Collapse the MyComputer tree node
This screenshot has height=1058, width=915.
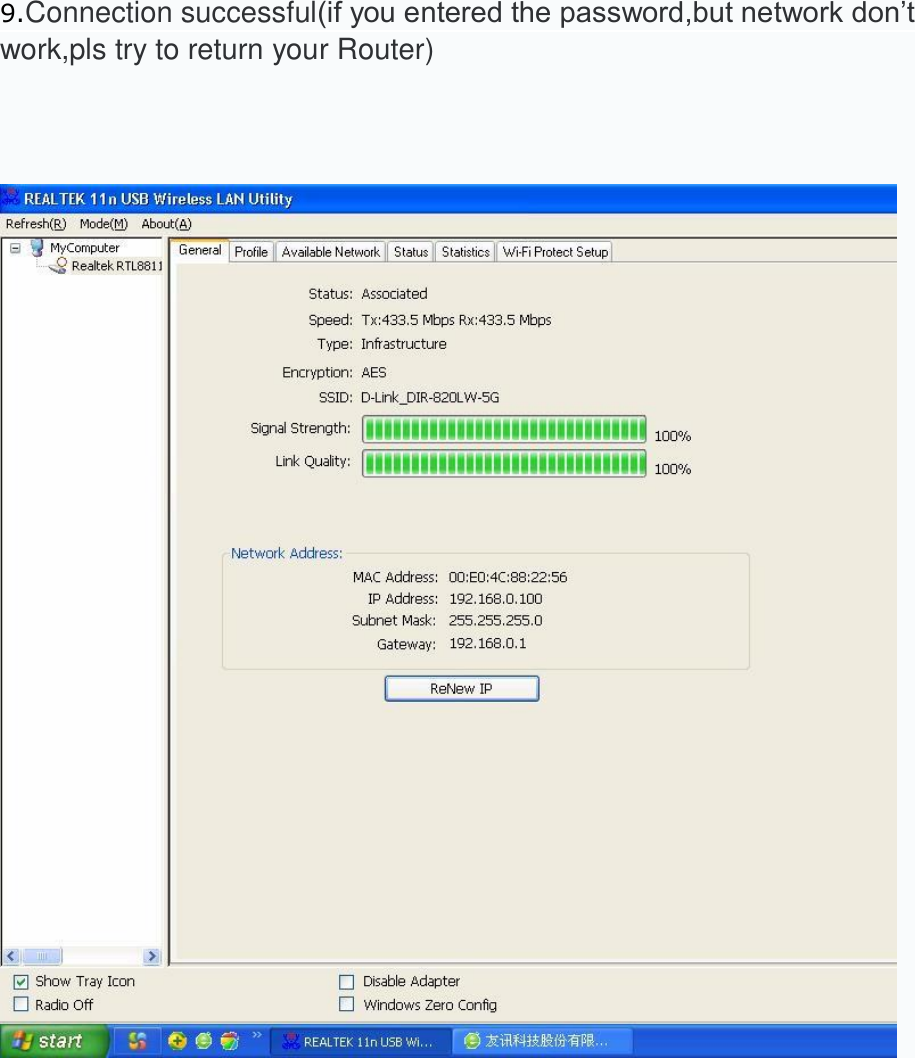coord(15,248)
